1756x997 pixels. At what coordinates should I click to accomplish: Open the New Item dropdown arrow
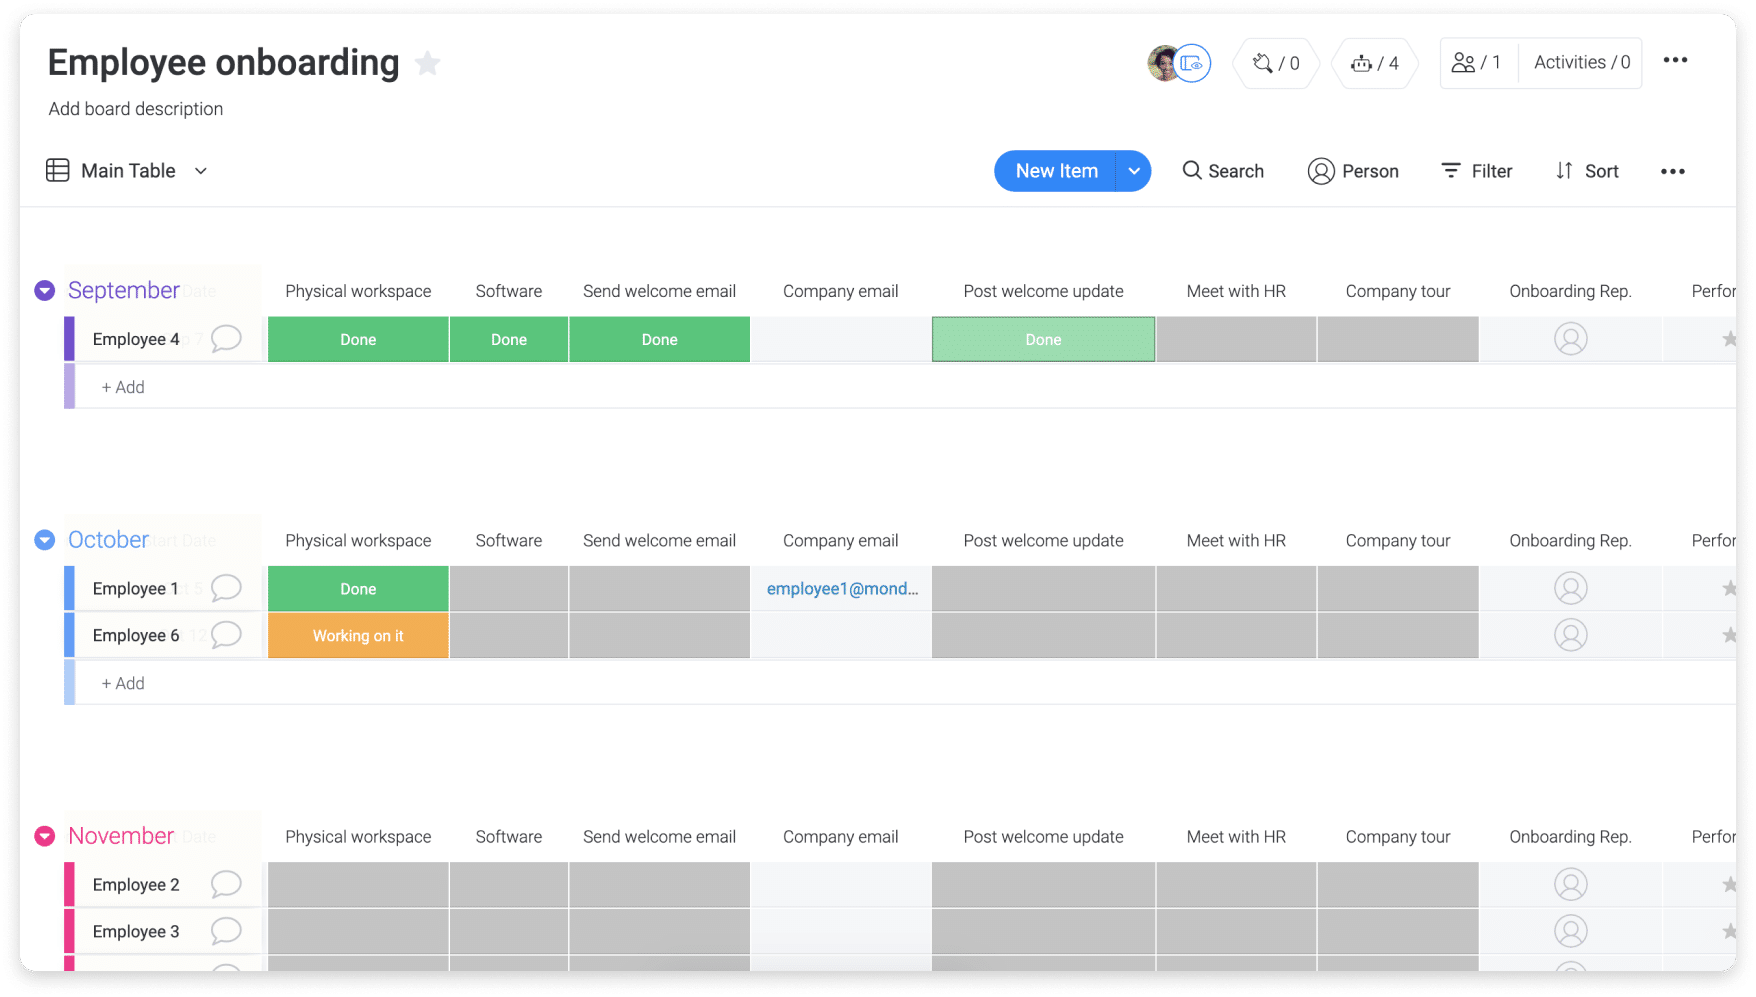[x=1134, y=171]
